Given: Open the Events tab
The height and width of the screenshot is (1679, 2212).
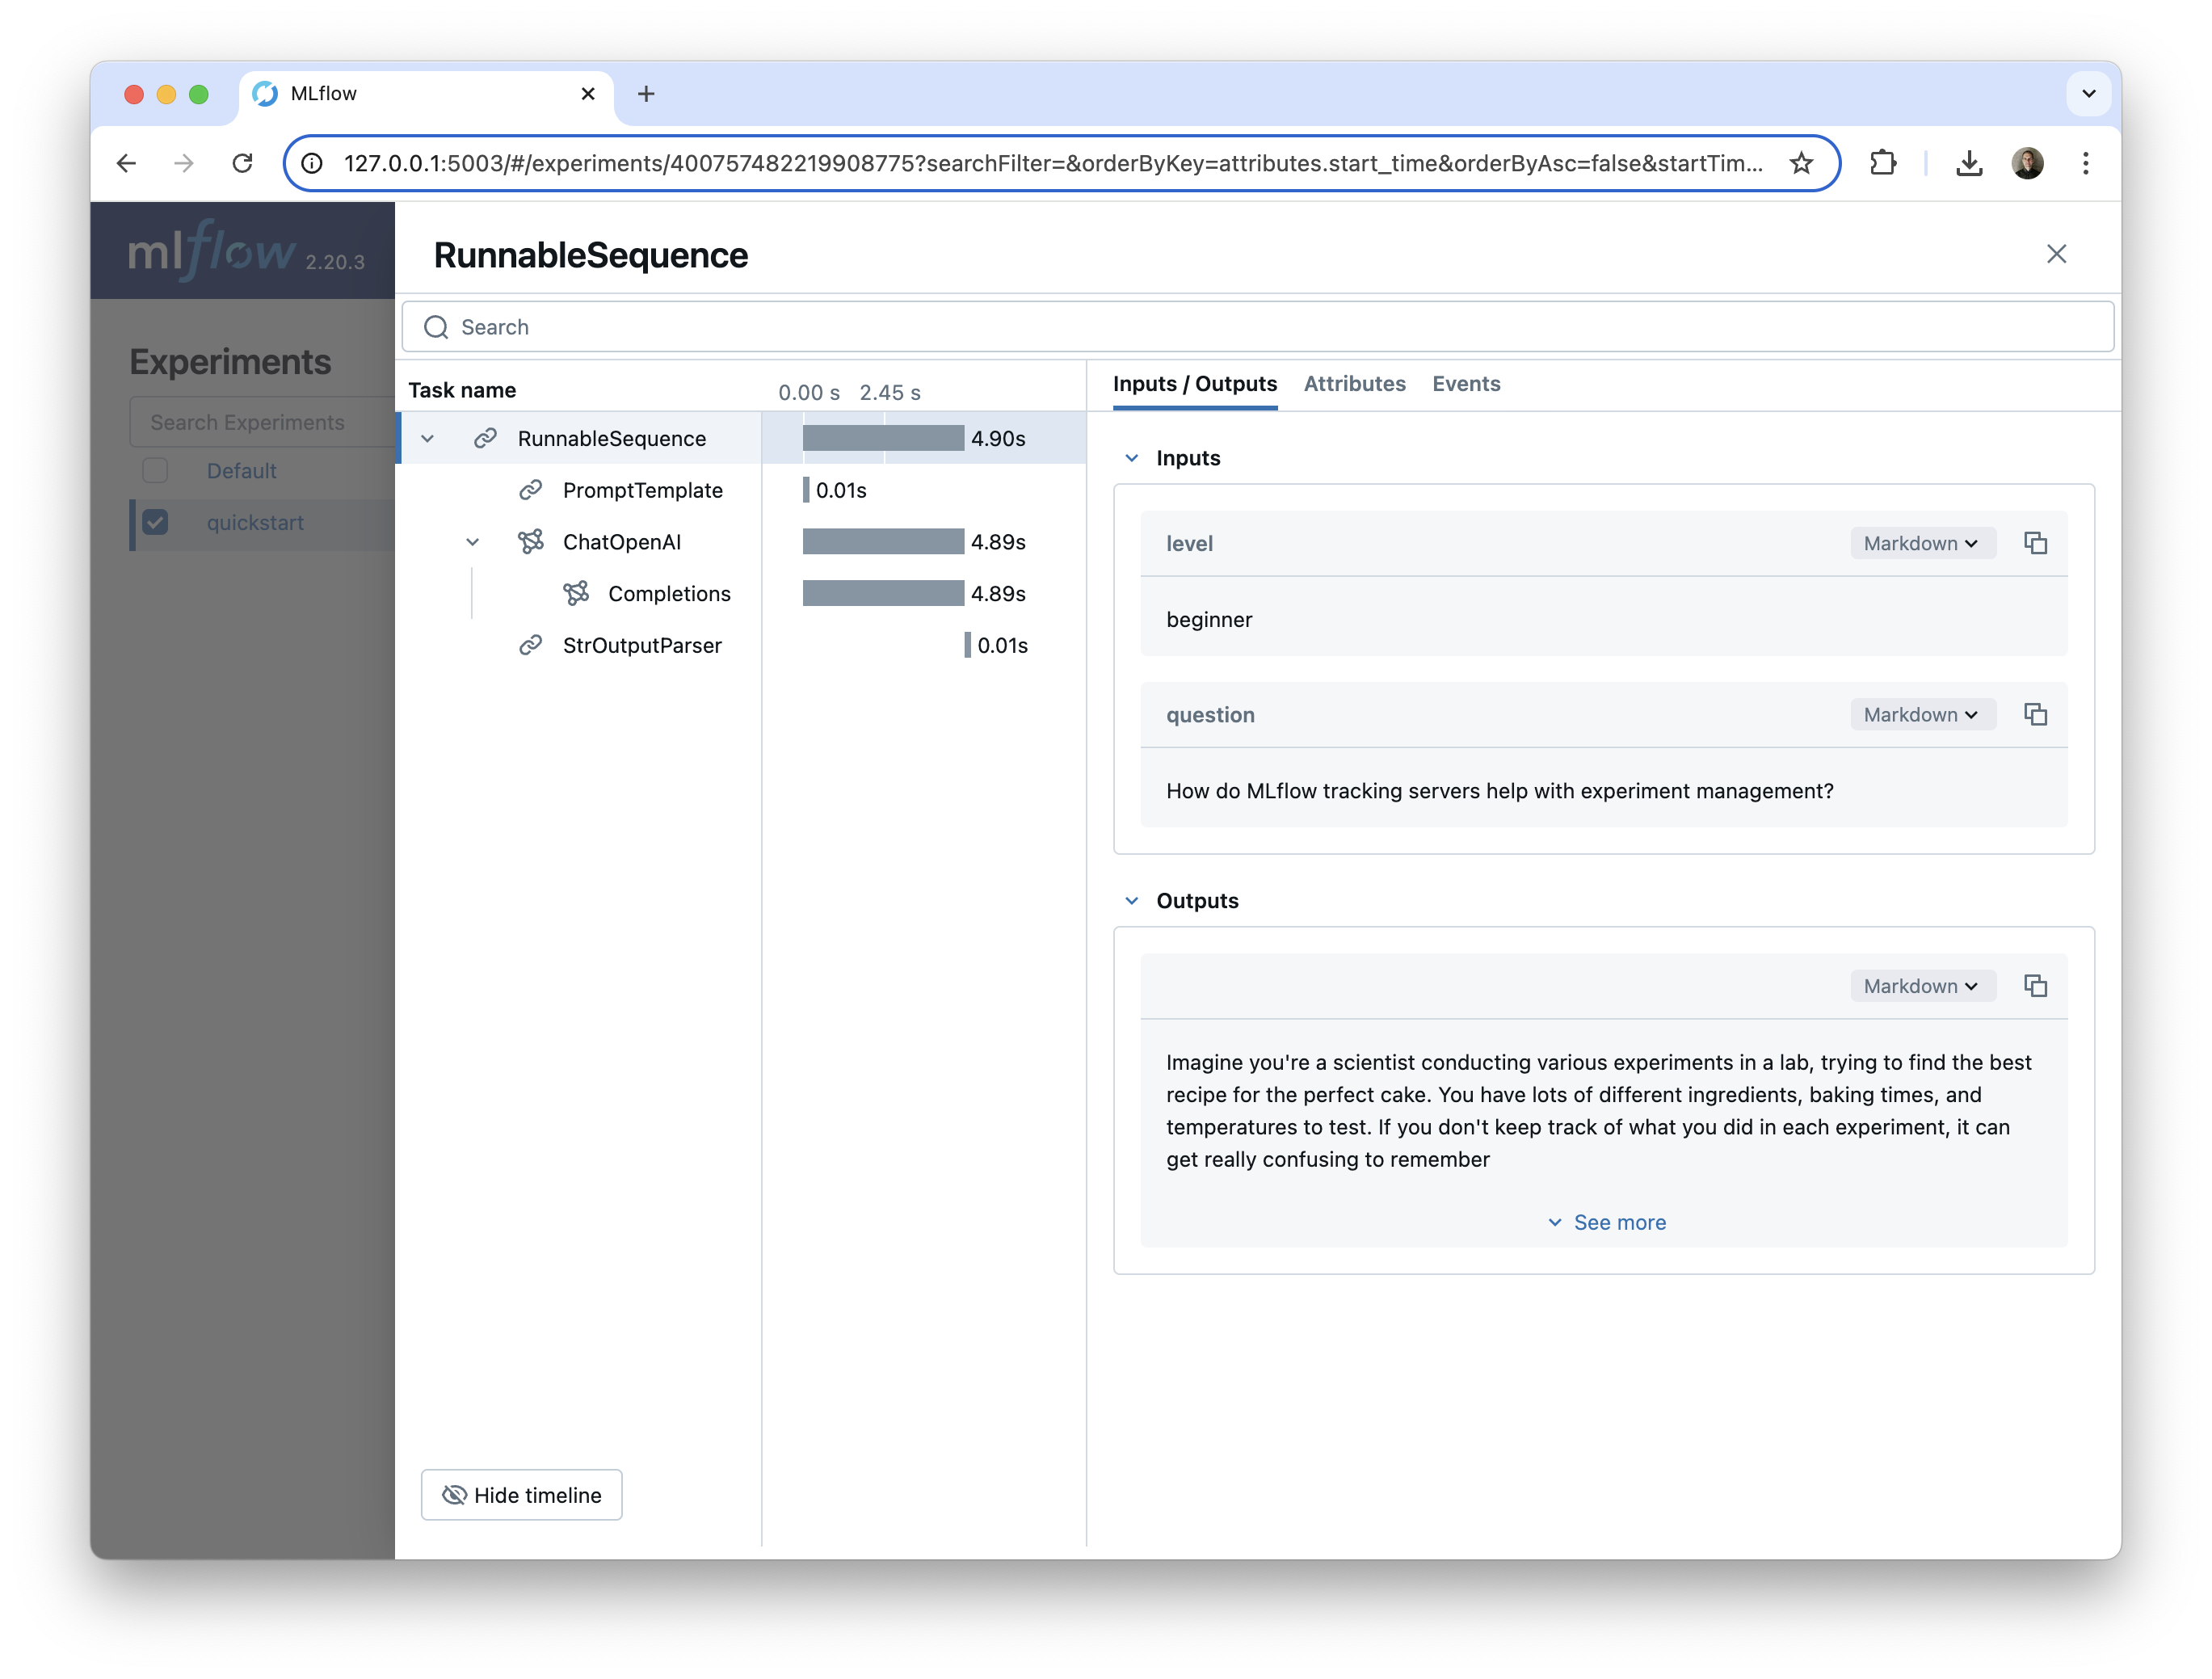Looking at the screenshot, I should pyautogui.click(x=1465, y=384).
